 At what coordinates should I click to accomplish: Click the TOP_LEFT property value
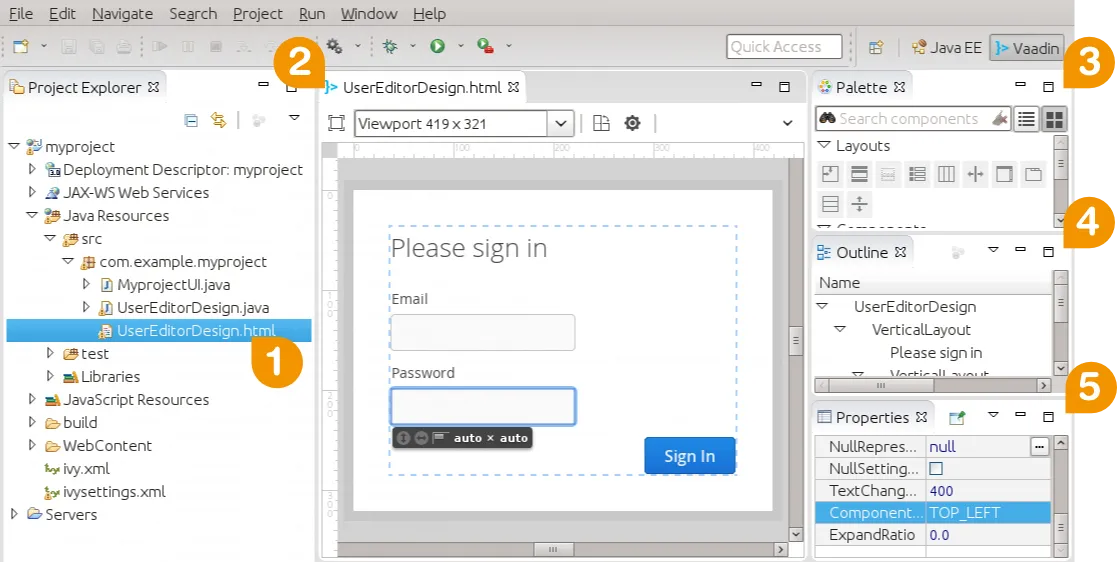tap(988, 513)
